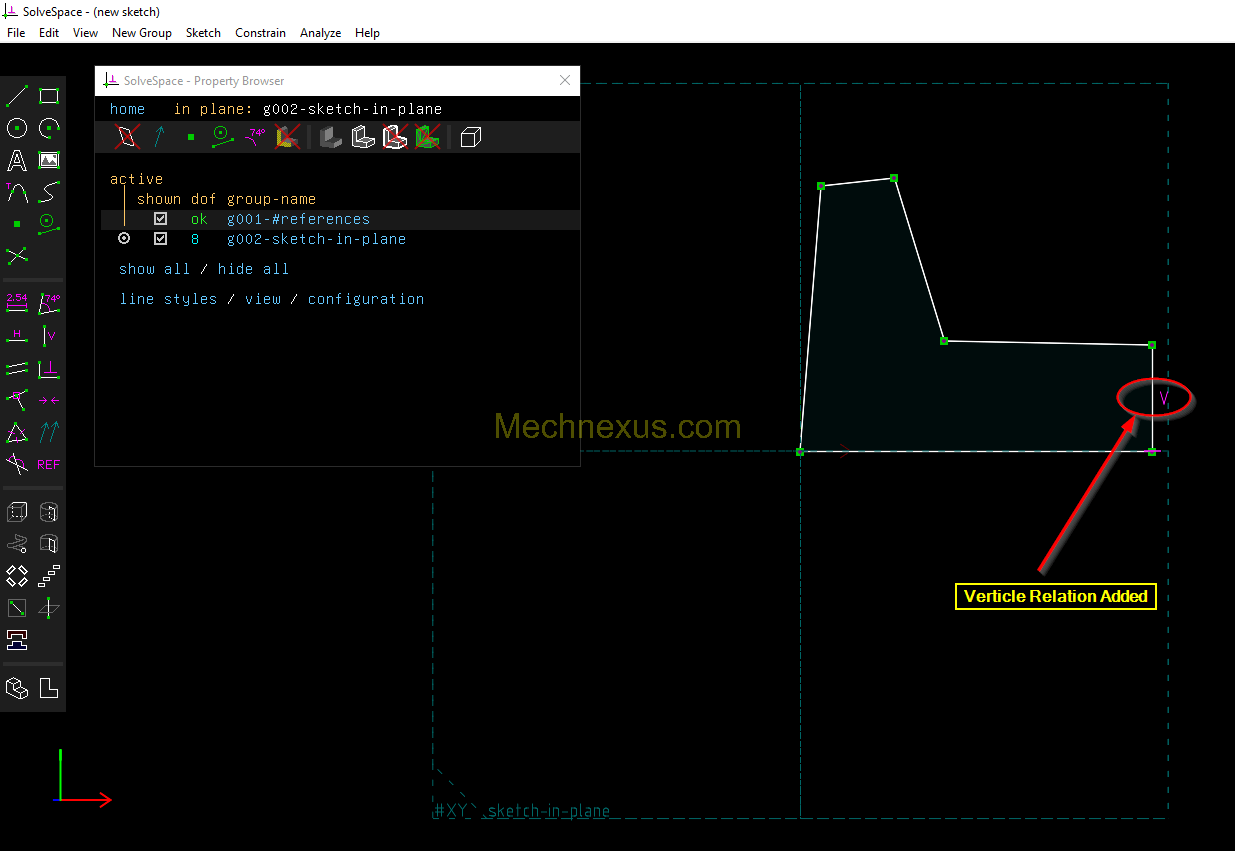Toggle the REF reference dimension tool
The image size is (1235, 851).
click(x=49, y=464)
